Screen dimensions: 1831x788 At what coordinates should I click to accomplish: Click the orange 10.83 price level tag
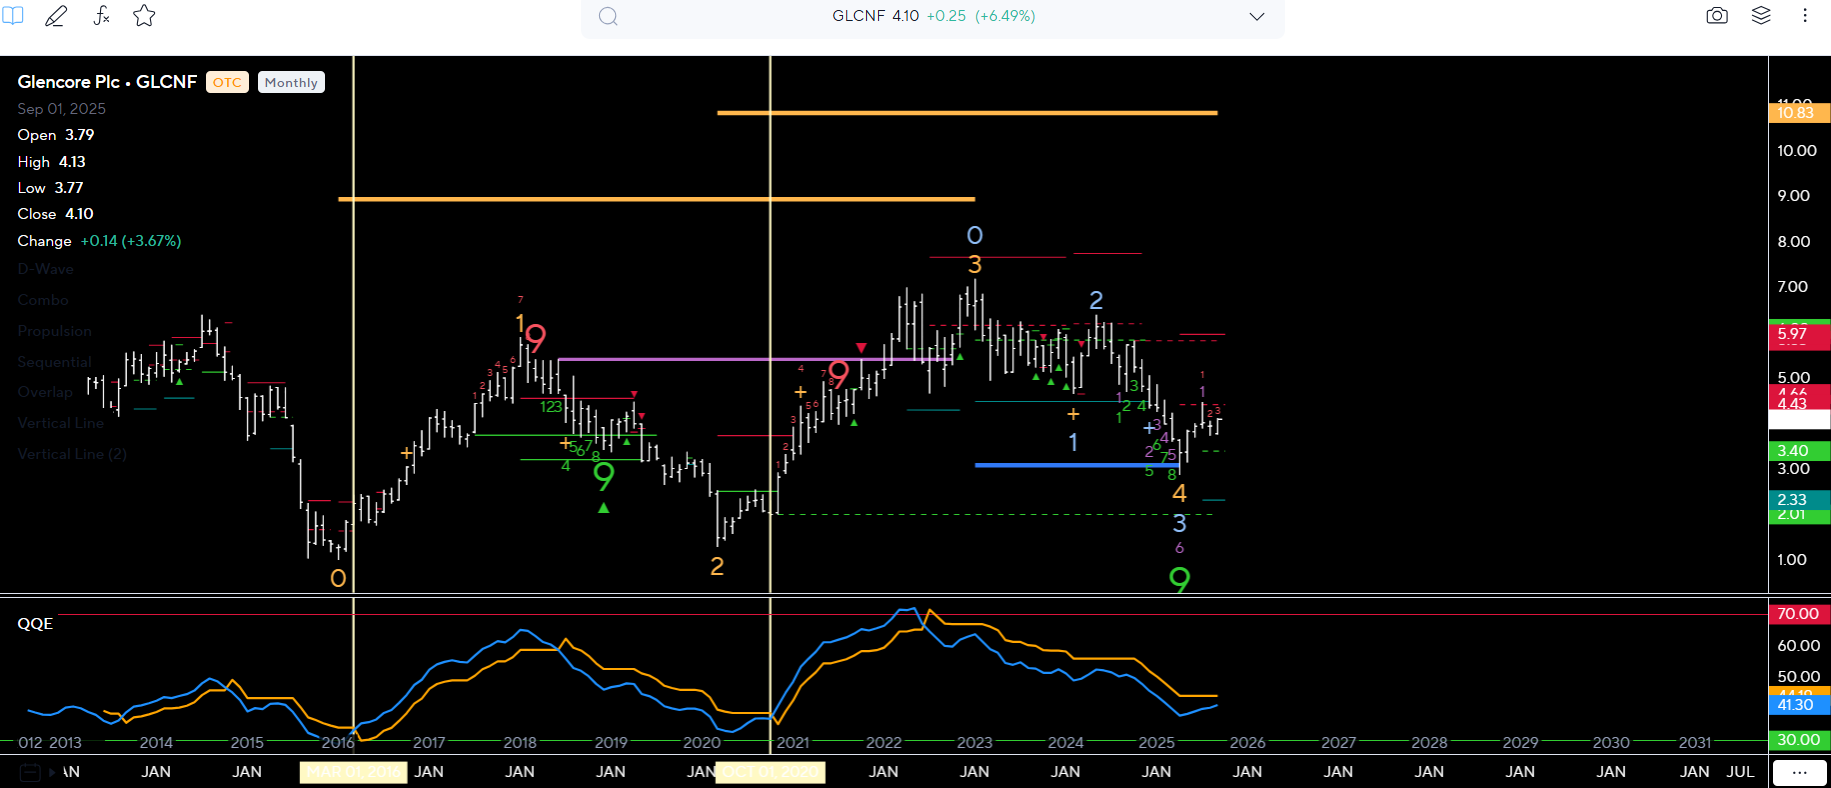(1797, 113)
